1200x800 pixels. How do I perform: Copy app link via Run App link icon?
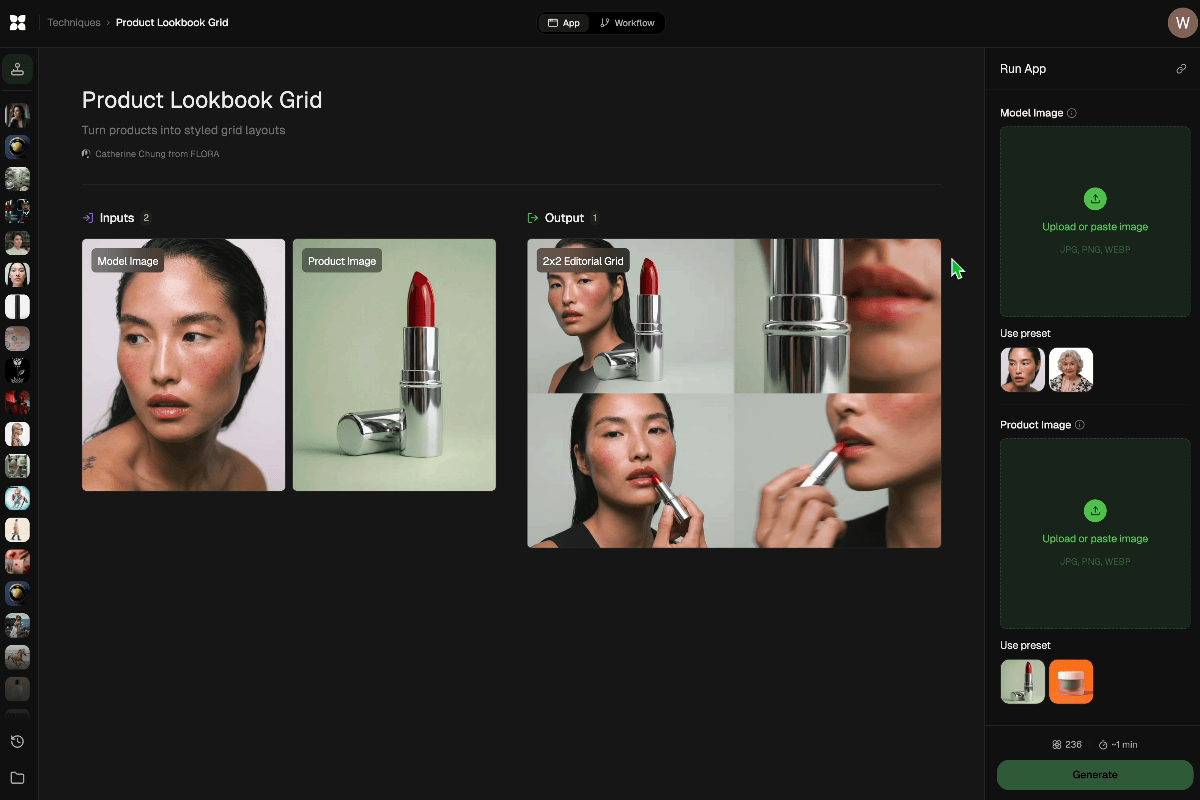click(x=1181, y=69)
